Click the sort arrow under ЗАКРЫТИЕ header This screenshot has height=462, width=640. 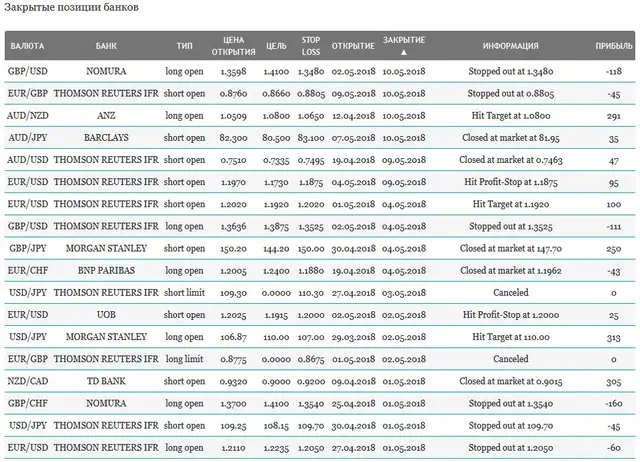coord(404,52)
